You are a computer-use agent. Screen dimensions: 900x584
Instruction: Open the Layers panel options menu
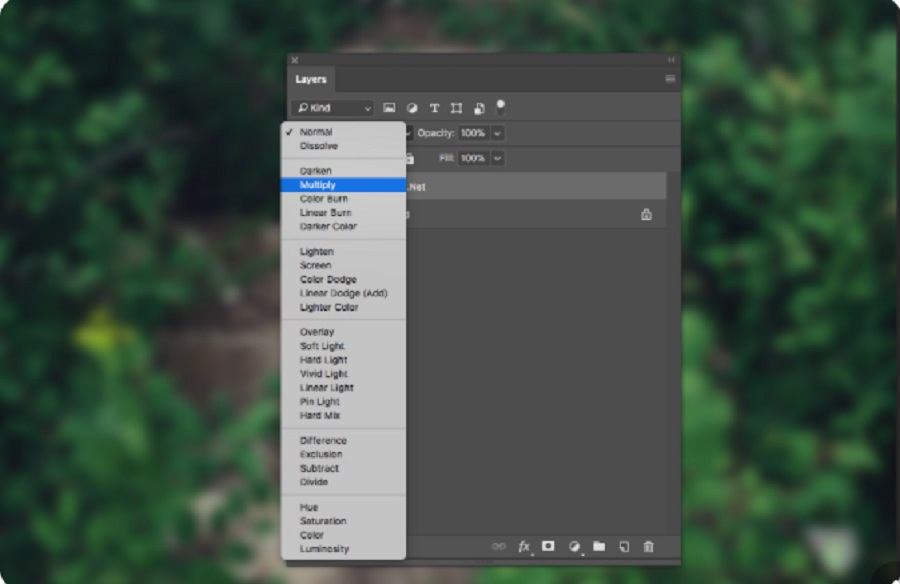[670, 79]
